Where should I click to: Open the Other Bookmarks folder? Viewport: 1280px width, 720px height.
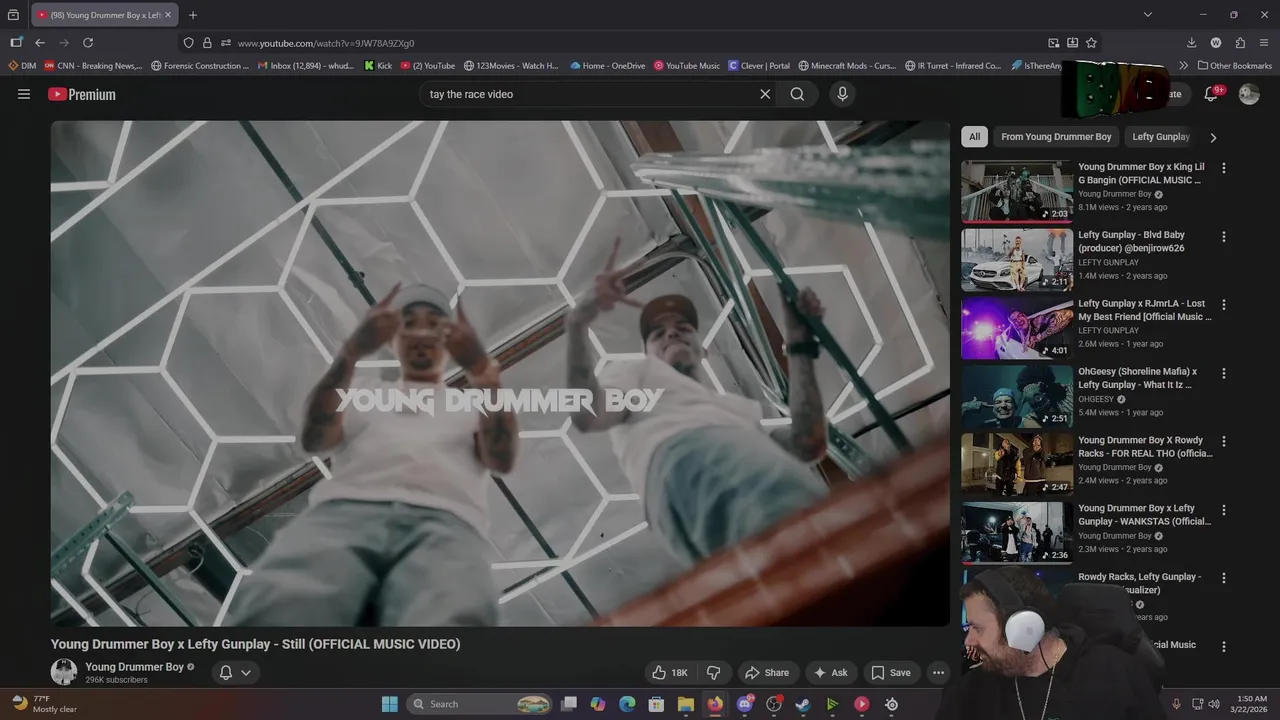(x=1235, y=65)
